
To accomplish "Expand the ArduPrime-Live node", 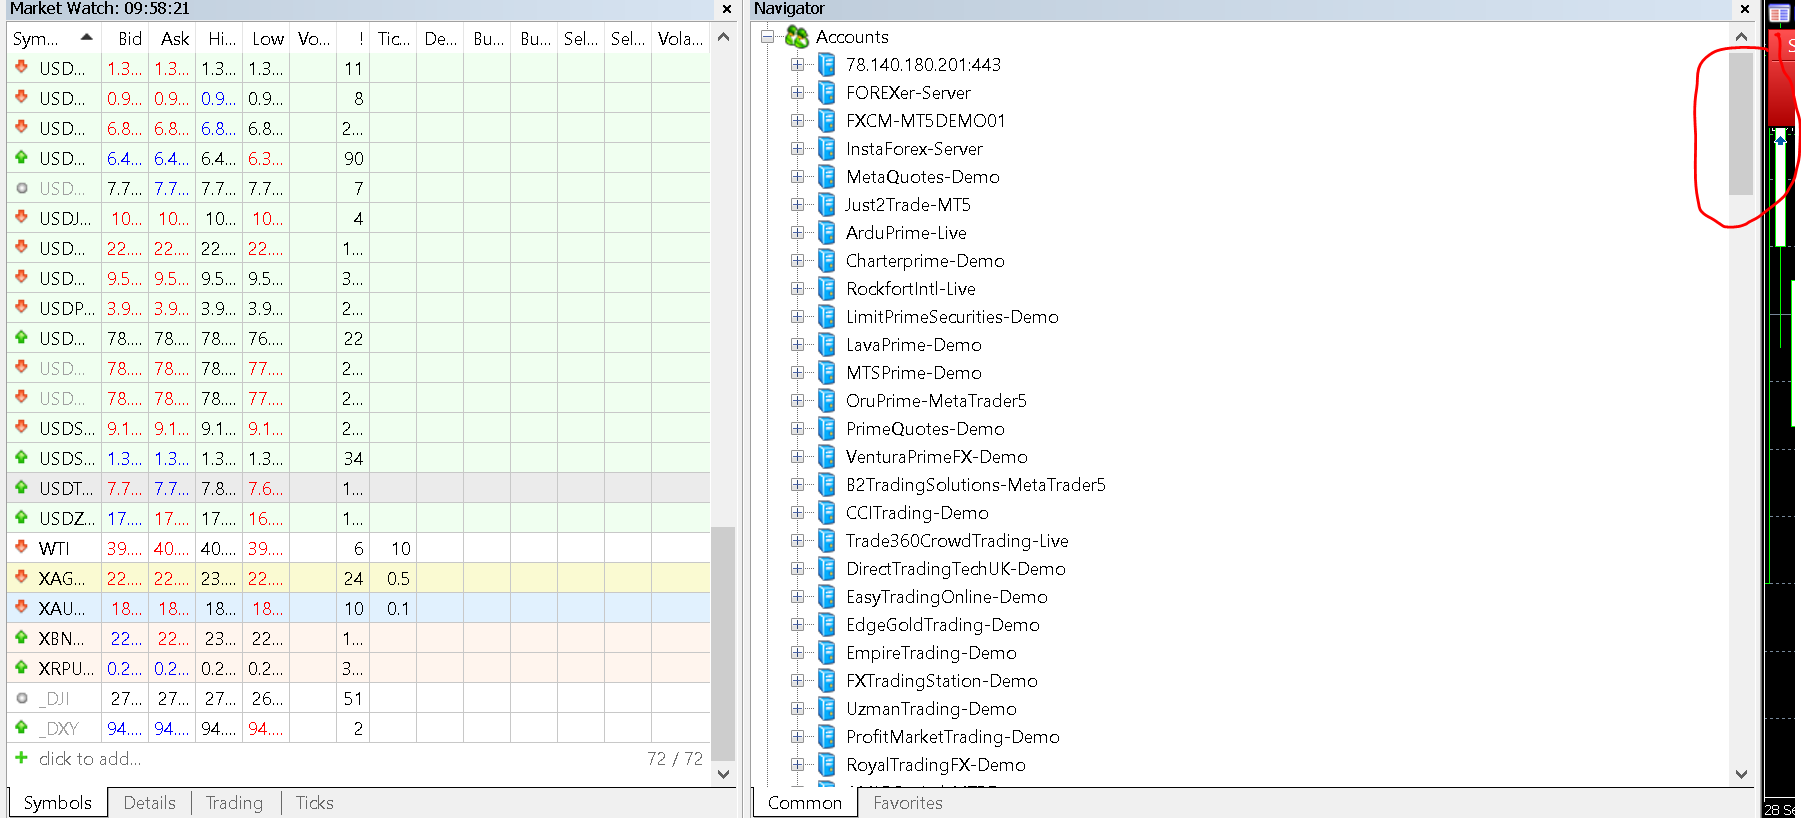I will click(x=797, y=233).
